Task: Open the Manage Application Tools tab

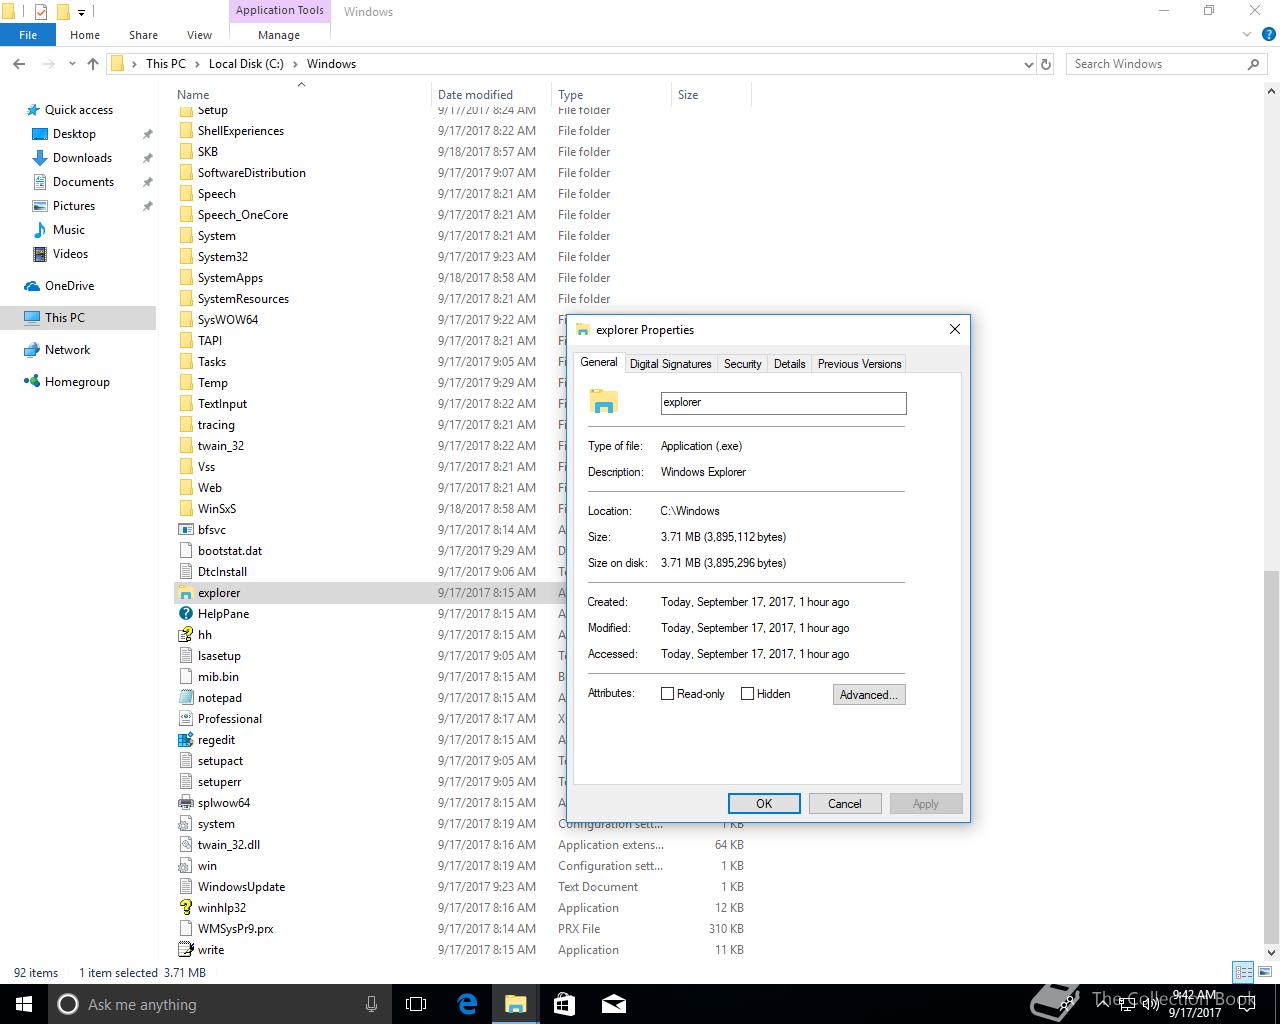Action: click(x=279, y=35)
